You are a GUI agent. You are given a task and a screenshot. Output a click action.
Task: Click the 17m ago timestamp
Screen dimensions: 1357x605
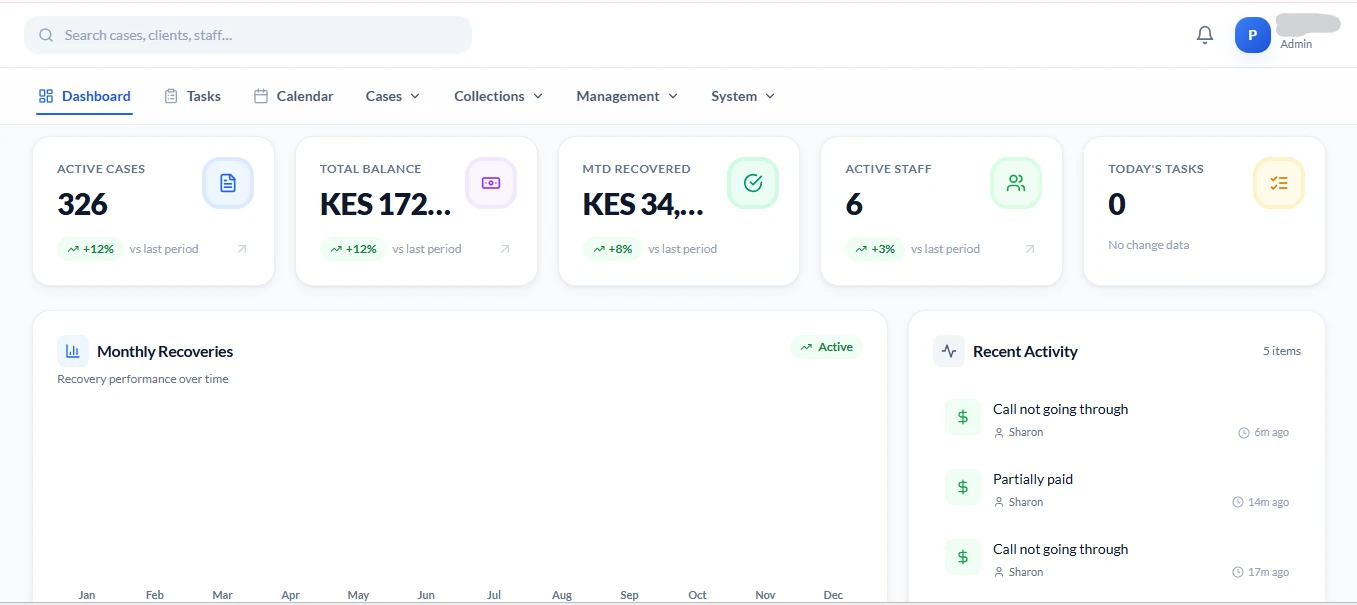pos(1268,572)
